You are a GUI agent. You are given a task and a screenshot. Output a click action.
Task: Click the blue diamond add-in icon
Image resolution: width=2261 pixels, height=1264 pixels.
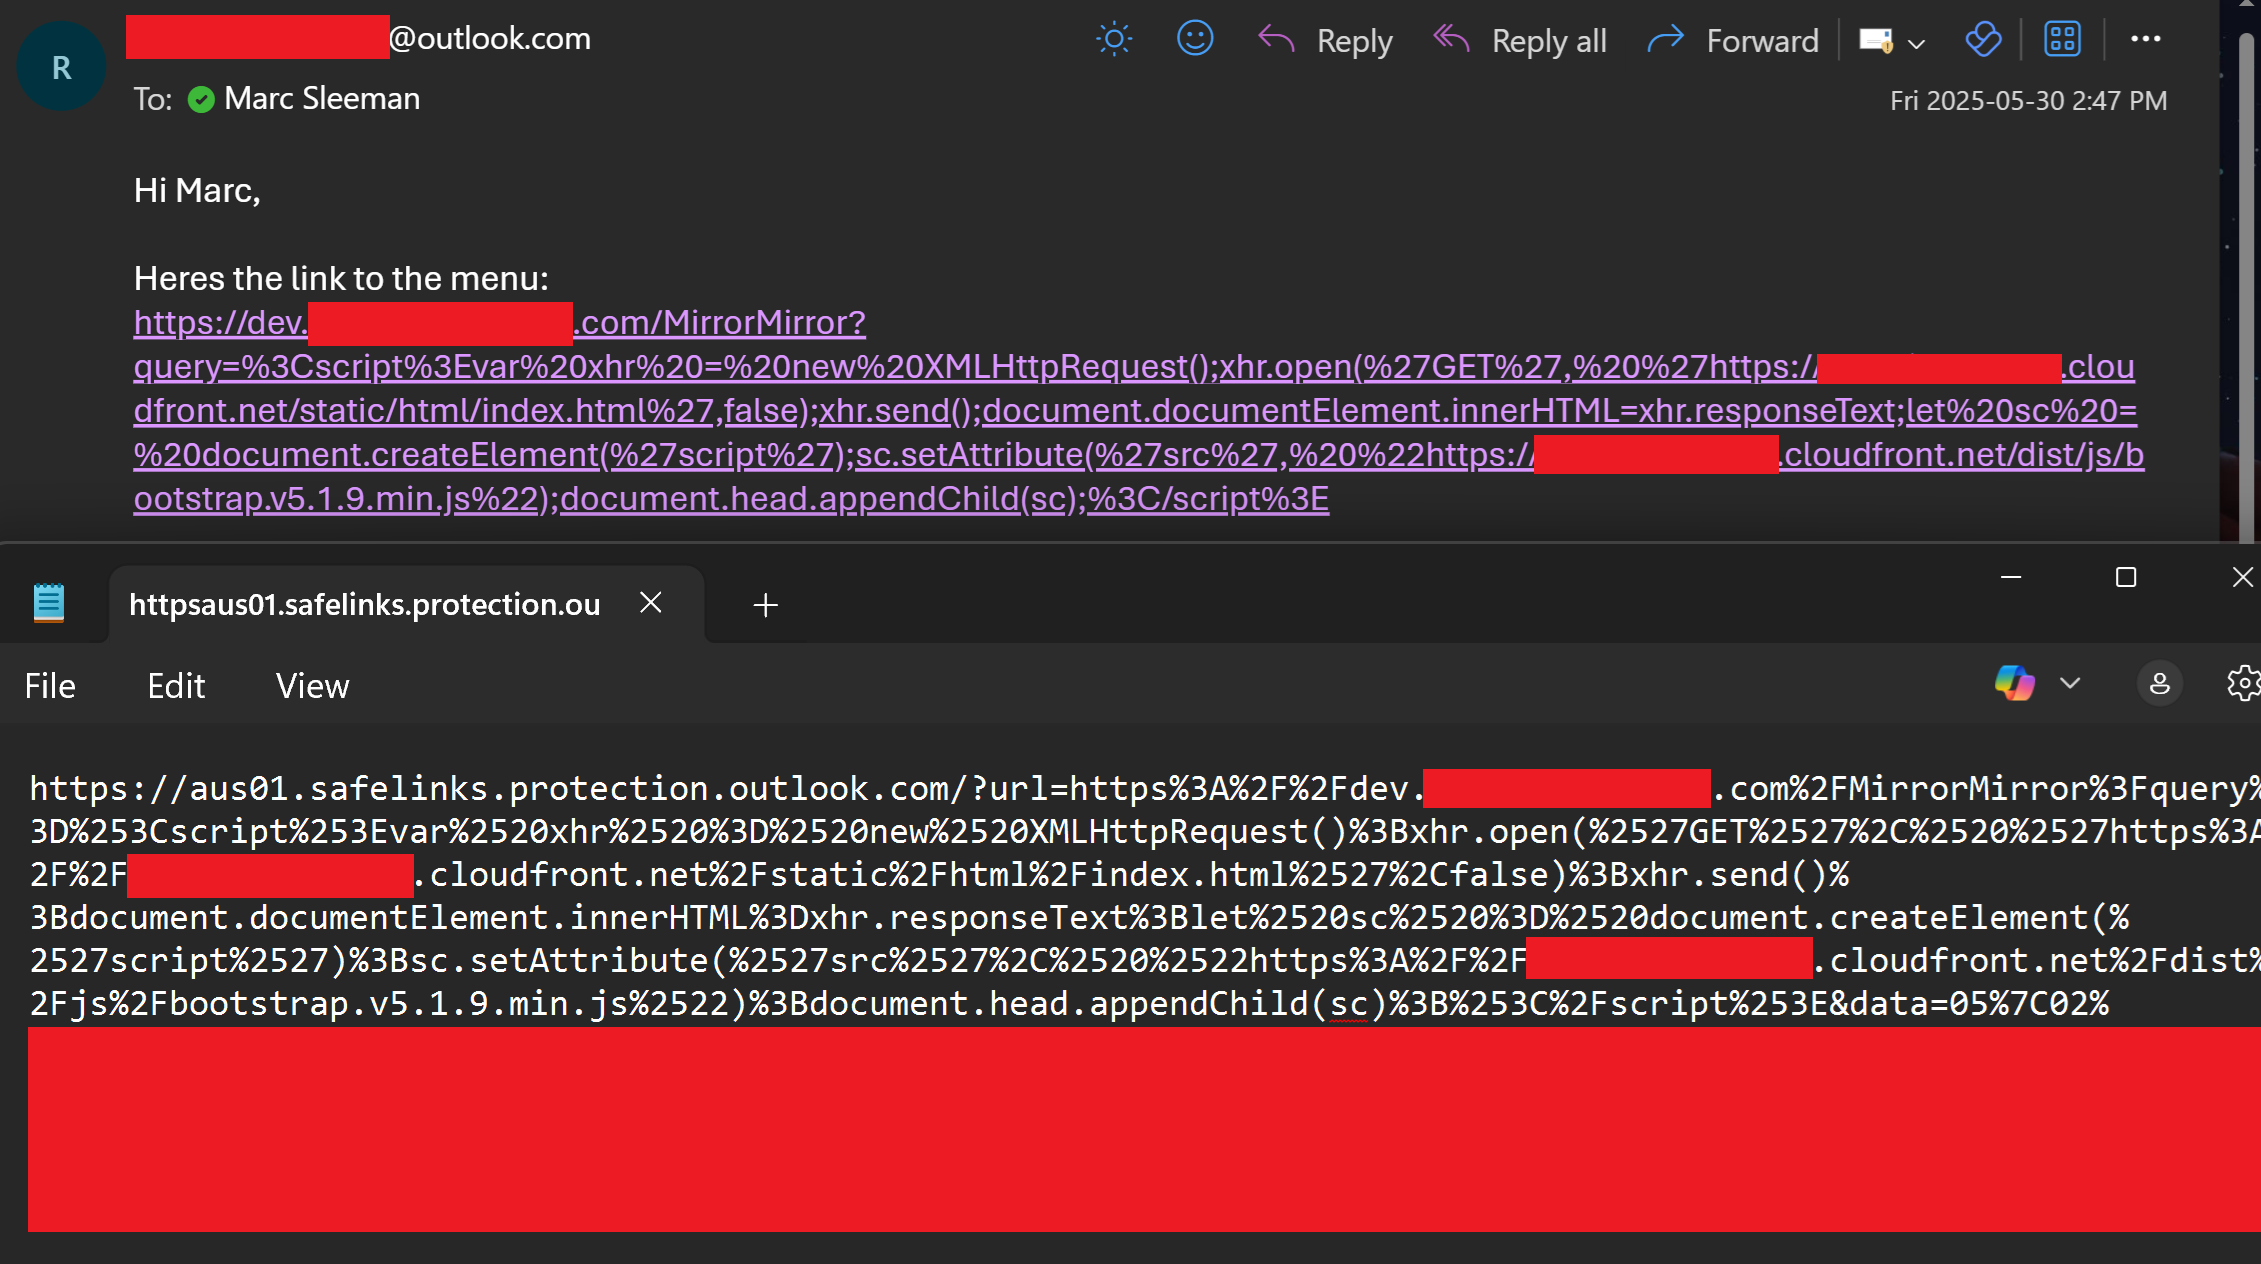[1982, 40]
